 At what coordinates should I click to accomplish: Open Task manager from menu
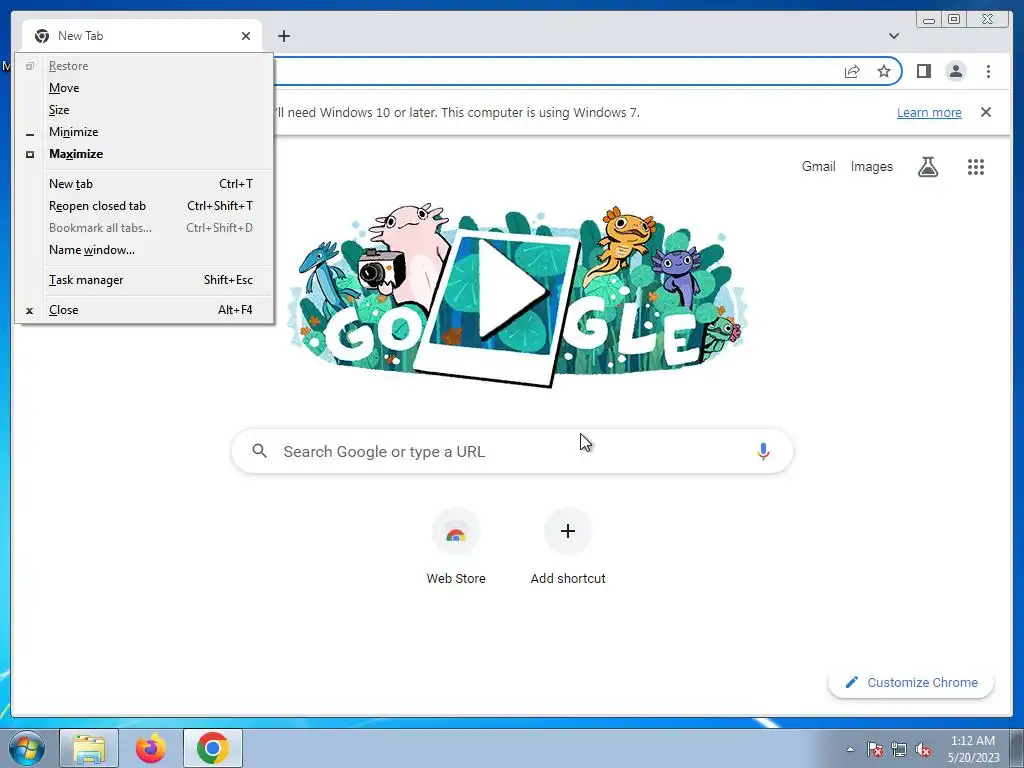(144, 280)
